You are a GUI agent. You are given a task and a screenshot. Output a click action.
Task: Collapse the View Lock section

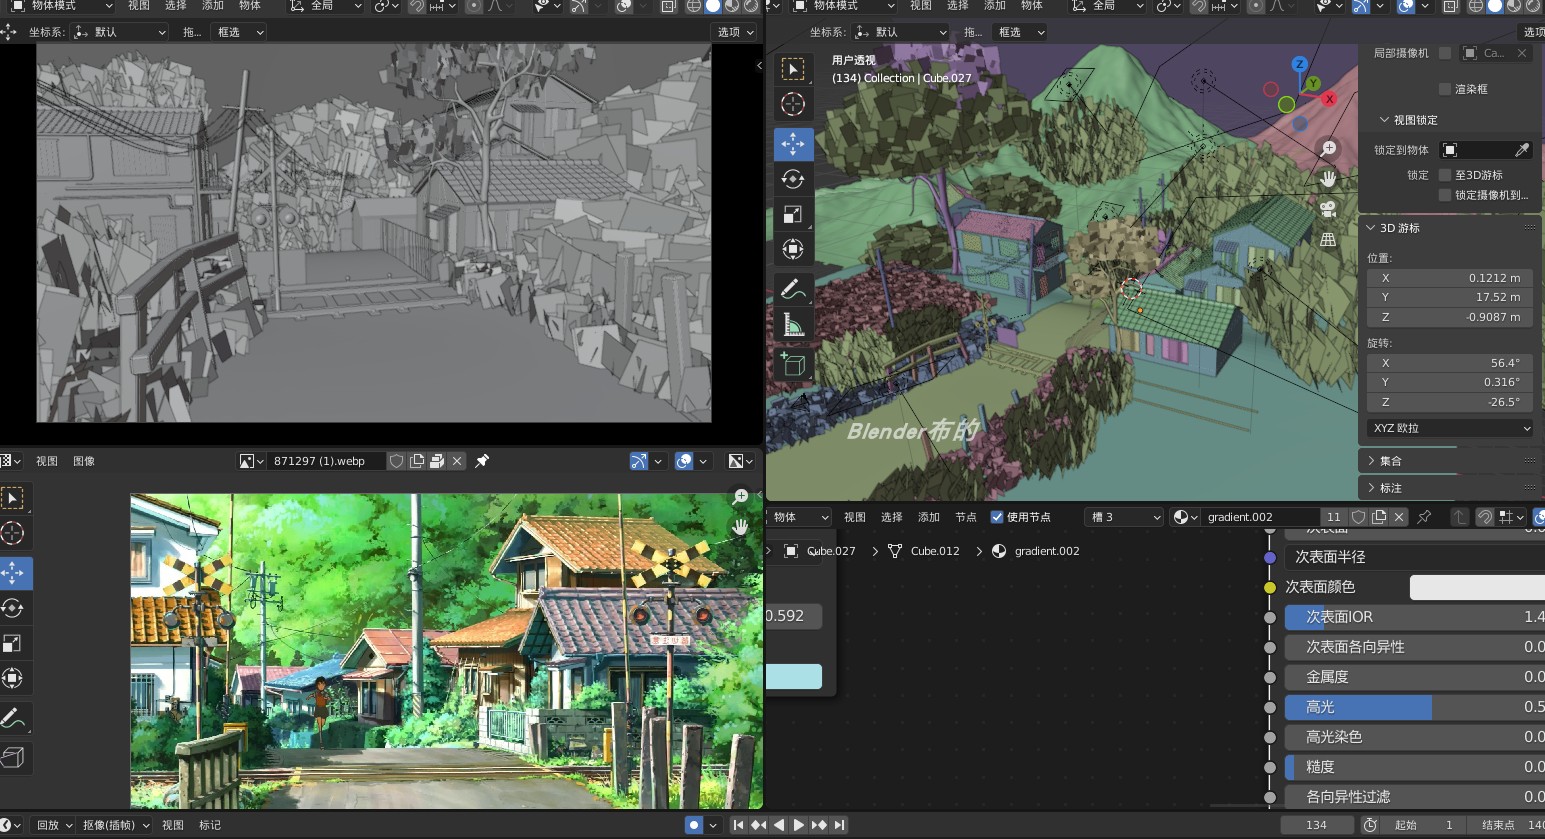coord(1408,120)
